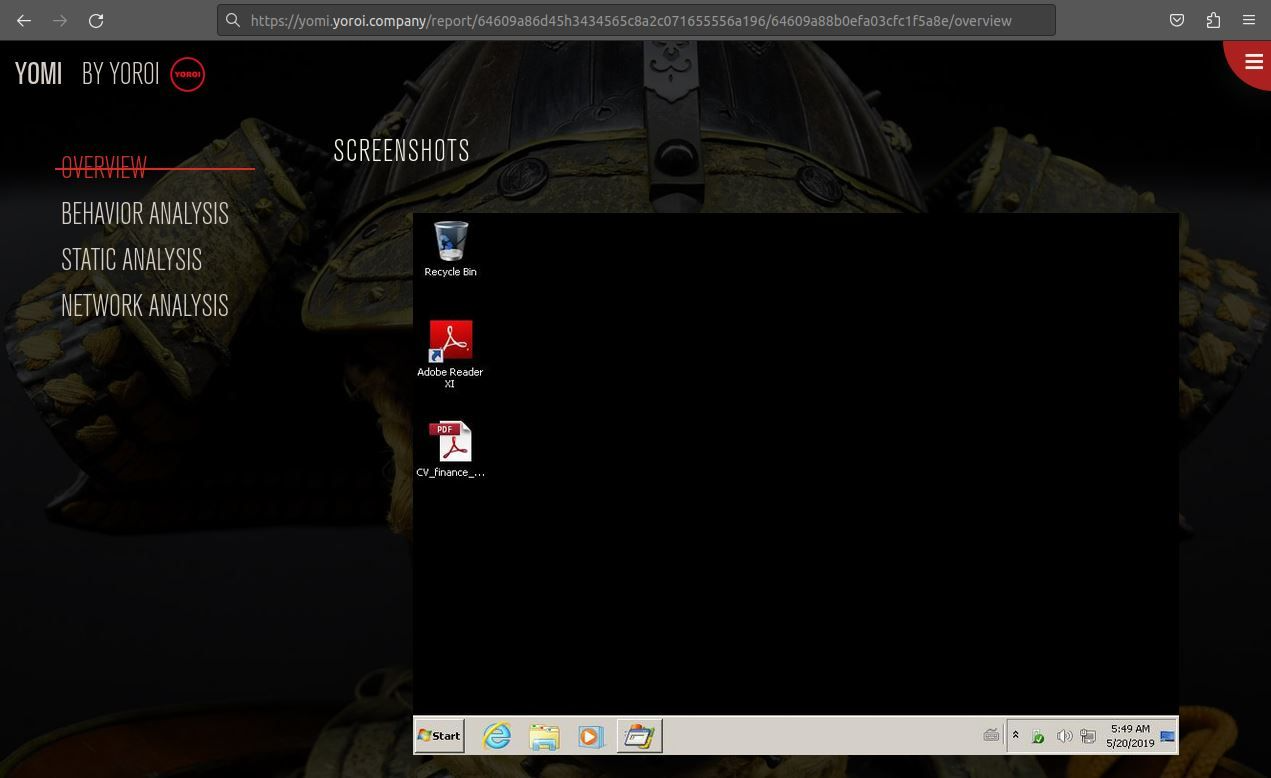Click the network tray icon
This screenshot has height=778, width=1271.
point(1088,737)
